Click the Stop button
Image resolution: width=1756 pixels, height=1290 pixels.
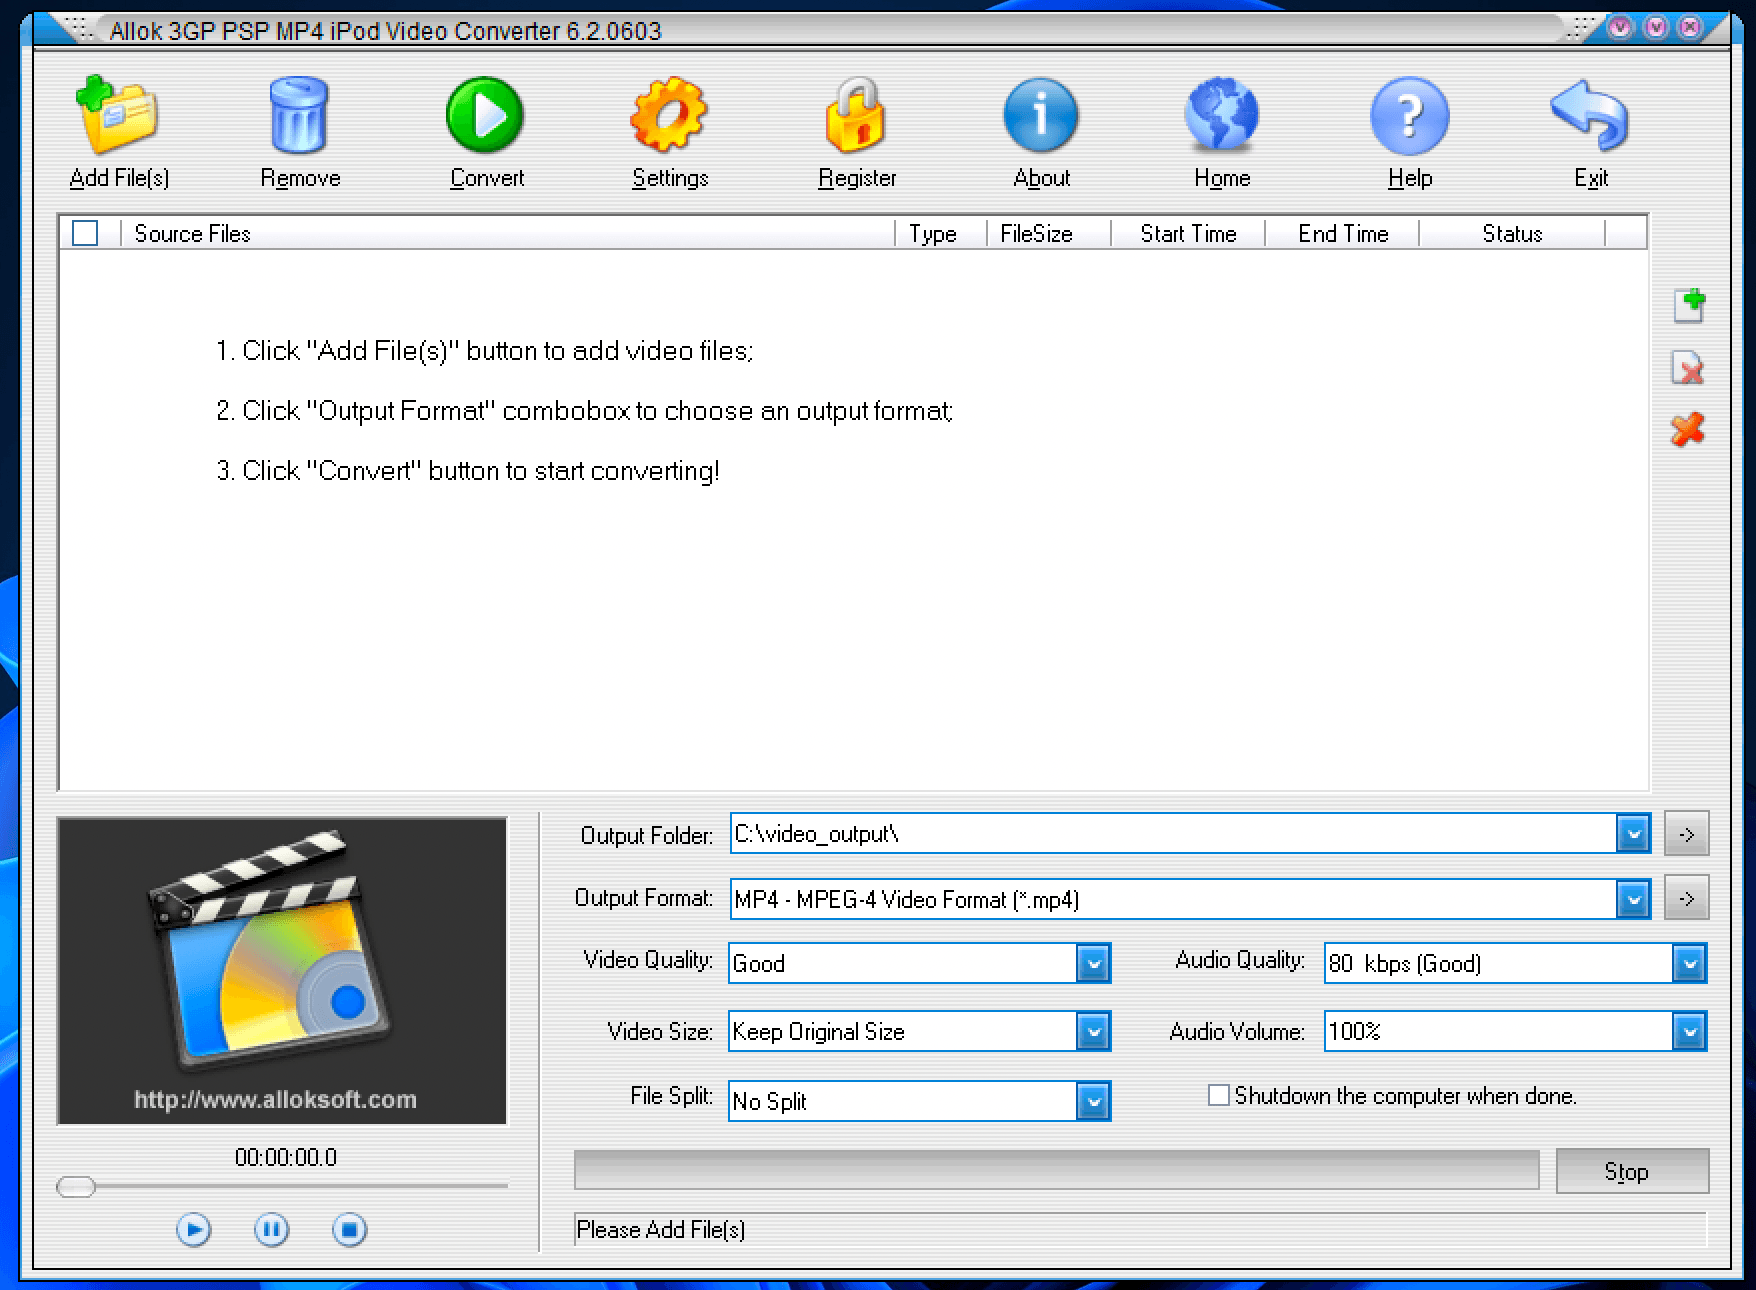point(1632,1171)
